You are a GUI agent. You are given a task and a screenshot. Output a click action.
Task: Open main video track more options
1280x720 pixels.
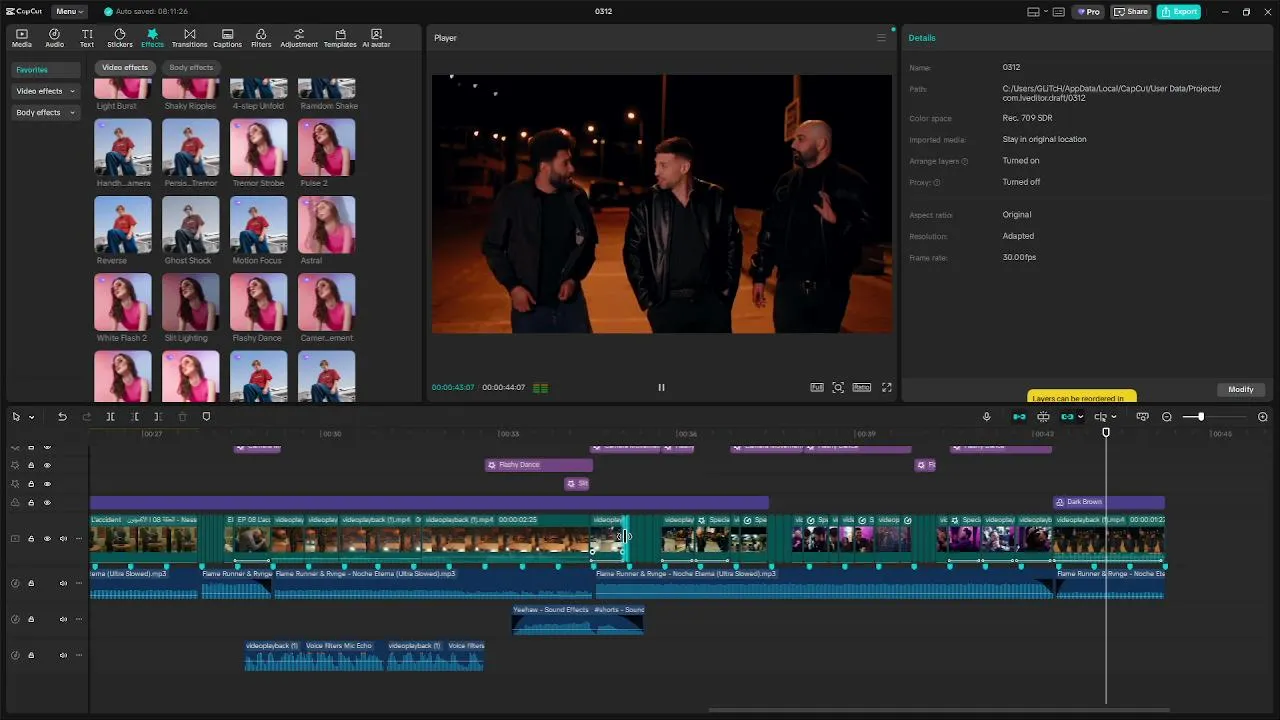[79, 539]
